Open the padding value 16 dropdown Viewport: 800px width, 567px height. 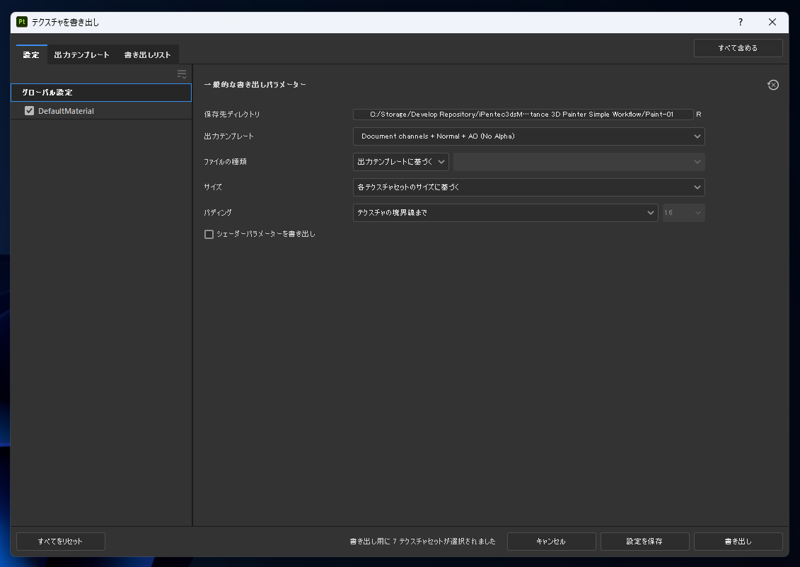[683, 213]
